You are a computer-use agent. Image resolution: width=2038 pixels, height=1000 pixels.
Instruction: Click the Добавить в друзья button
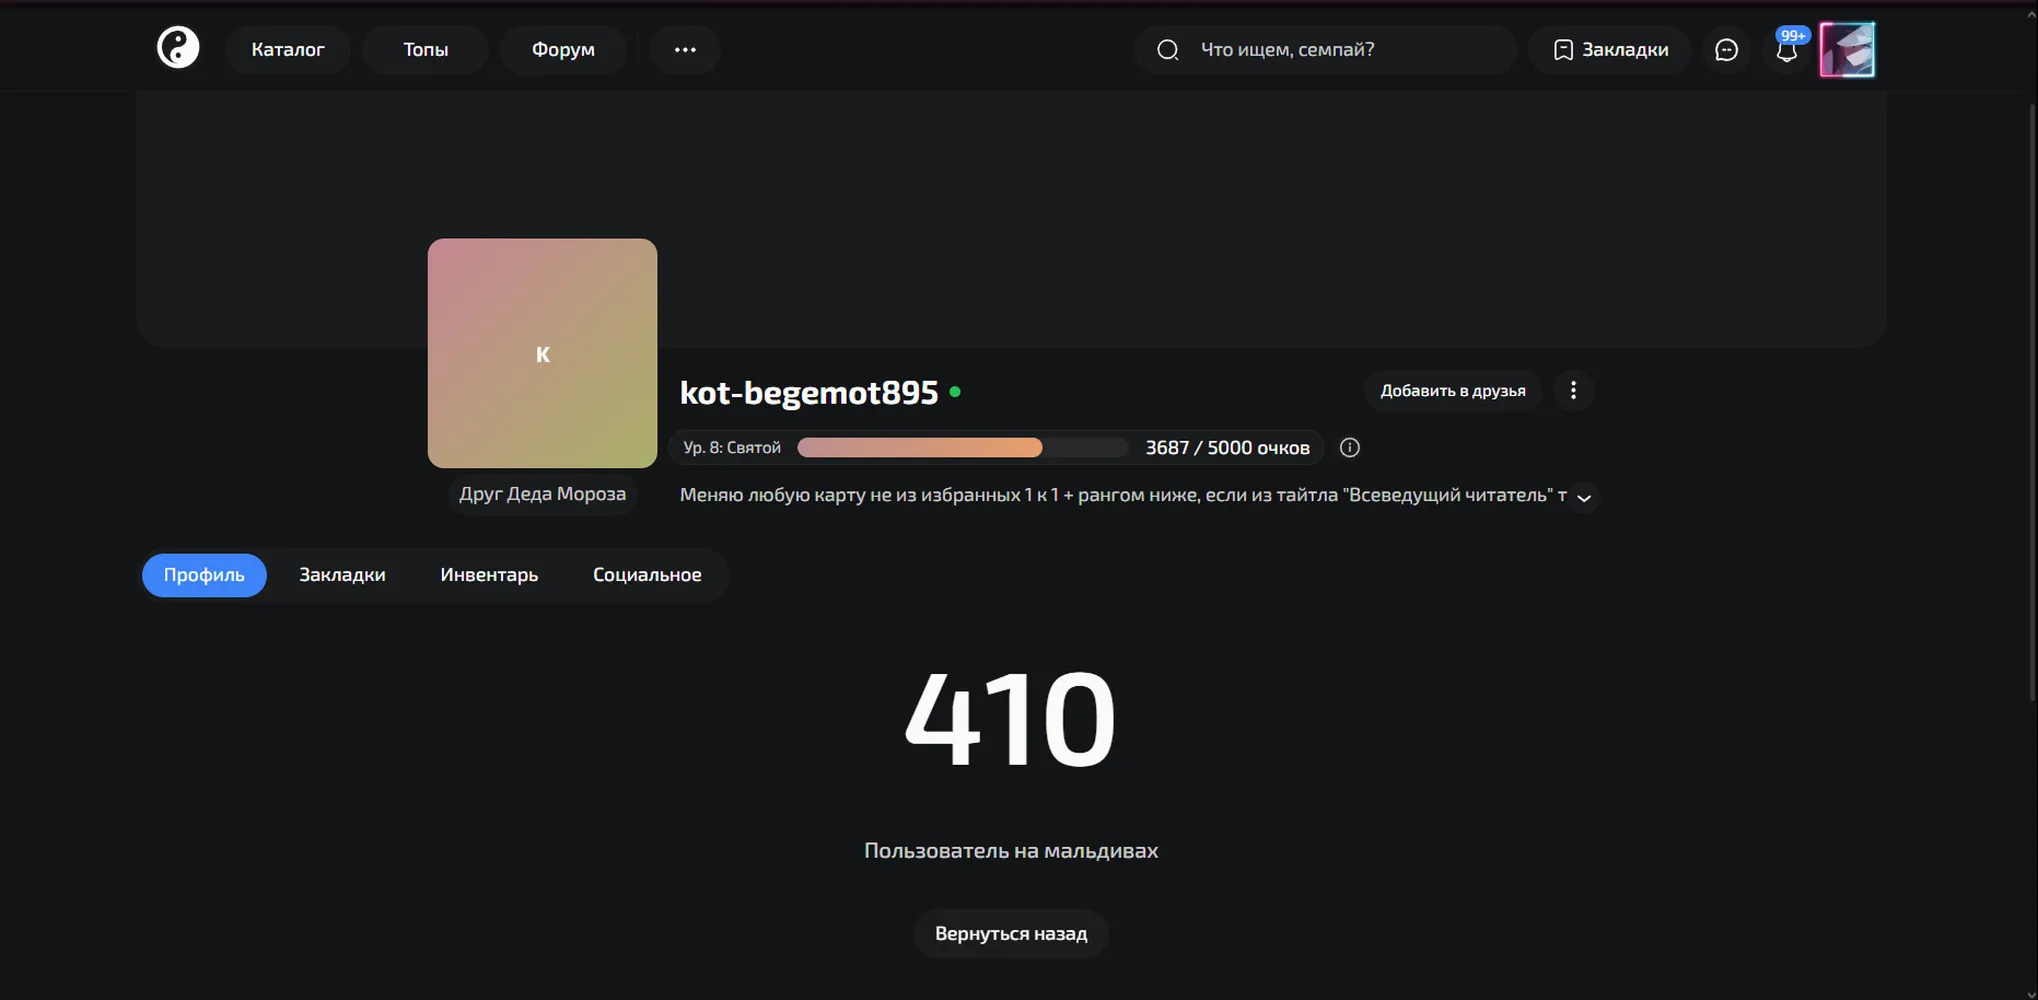pos(1453,391)
